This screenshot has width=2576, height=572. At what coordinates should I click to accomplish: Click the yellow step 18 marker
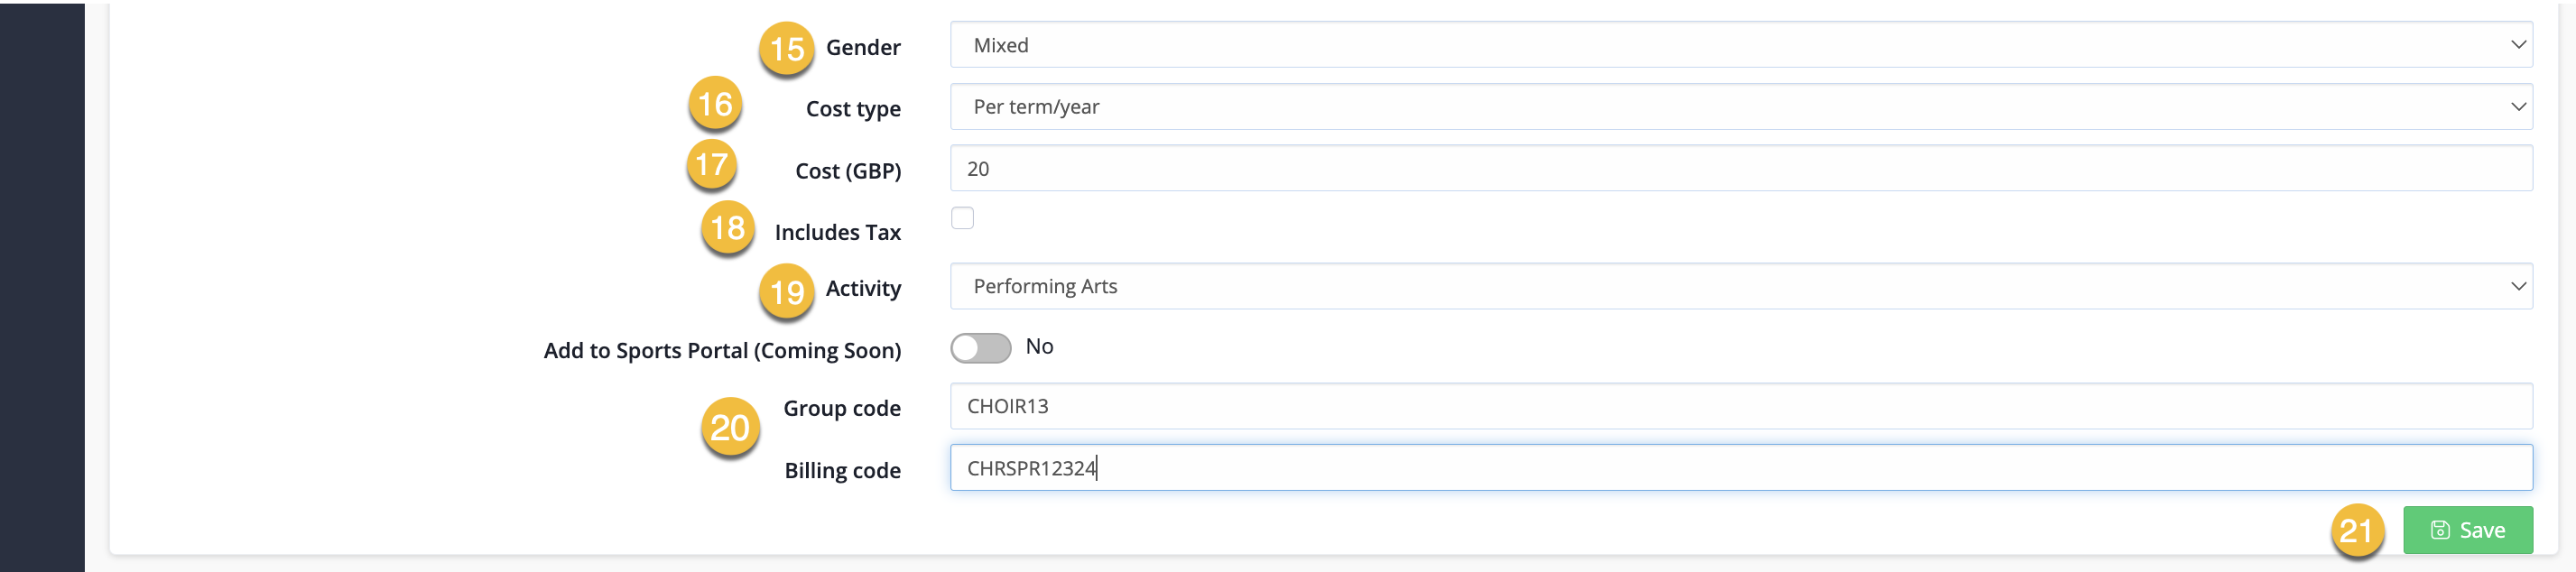(727, 228)
